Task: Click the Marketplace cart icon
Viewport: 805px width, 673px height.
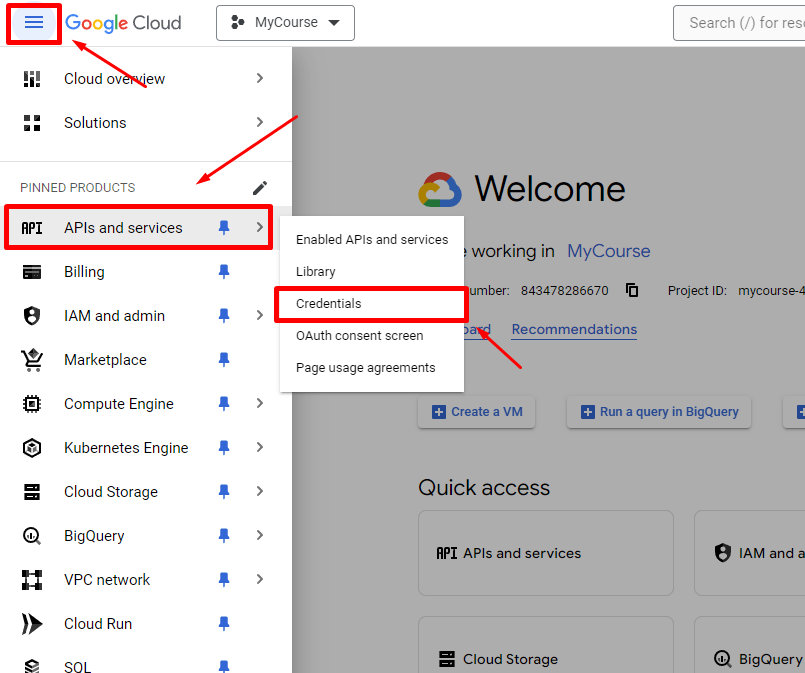Action: tap(32, 360)
